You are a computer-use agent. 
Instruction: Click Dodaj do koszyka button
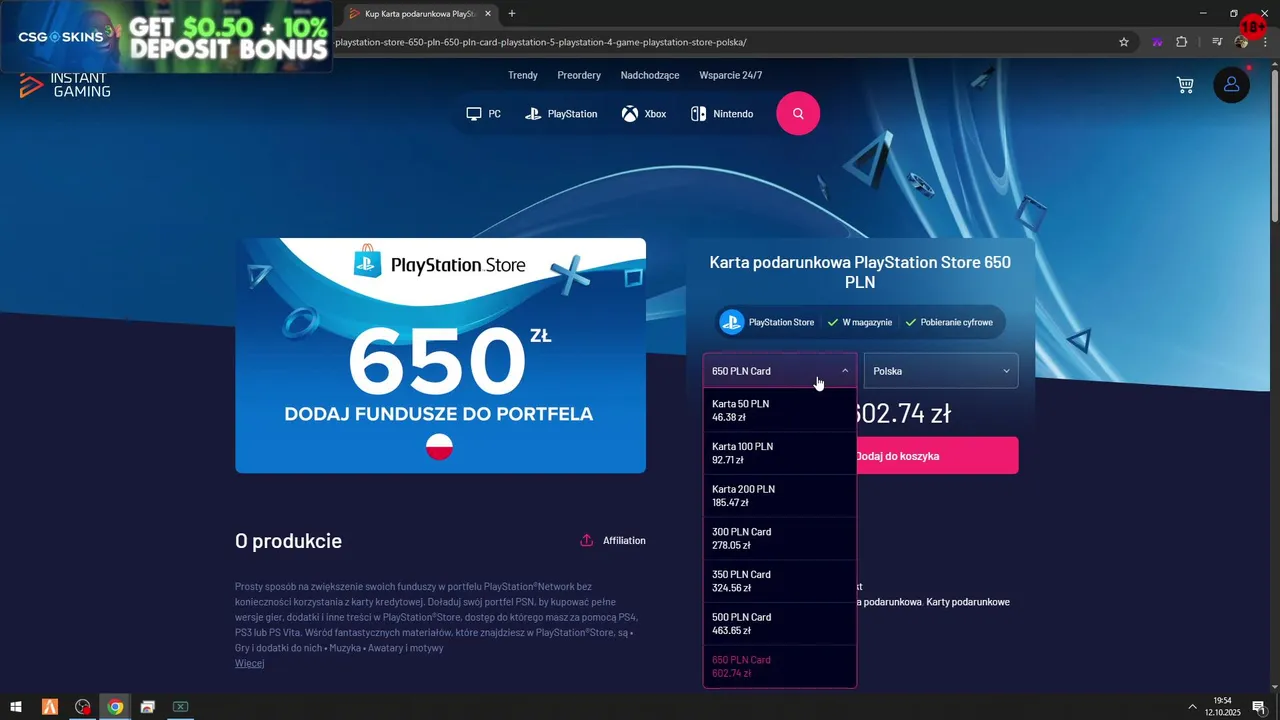click(938, 456)
